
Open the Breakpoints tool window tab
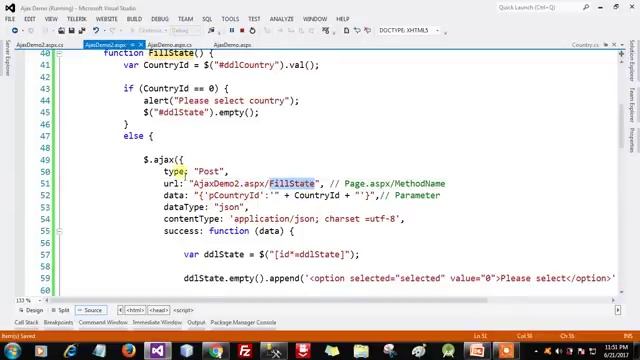point(58,322)
